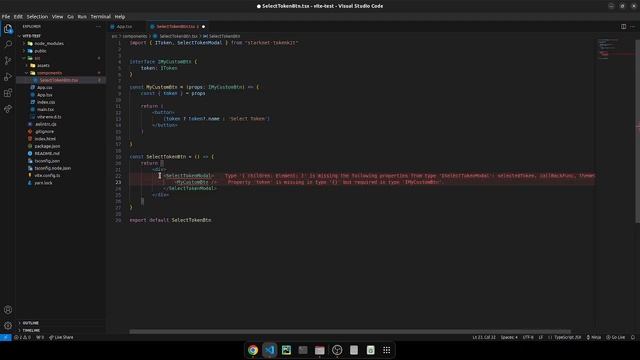Image resolution: width=640 pixels, height=360 pixels.
Task: Click the Go Live status bar button
Action: click(x=616, y=338)
